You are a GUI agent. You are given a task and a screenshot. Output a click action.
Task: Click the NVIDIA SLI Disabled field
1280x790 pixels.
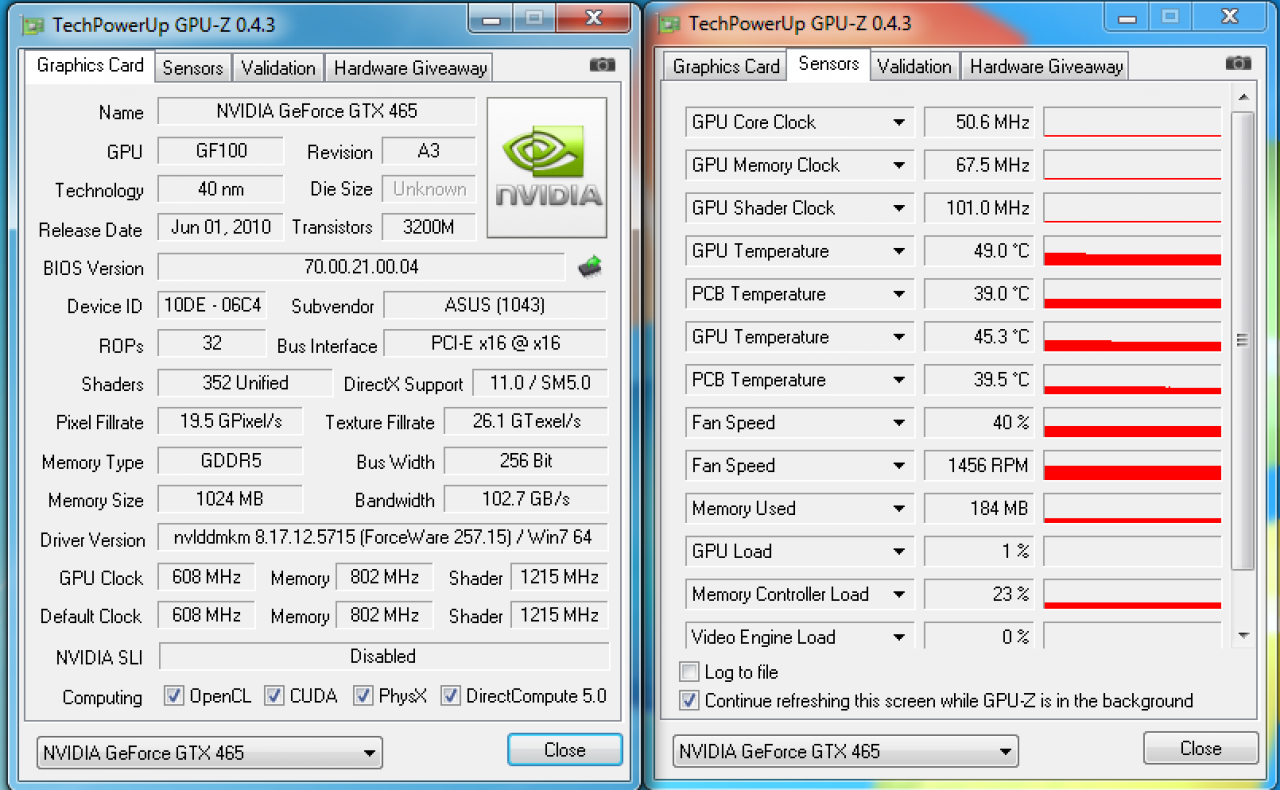384,656
